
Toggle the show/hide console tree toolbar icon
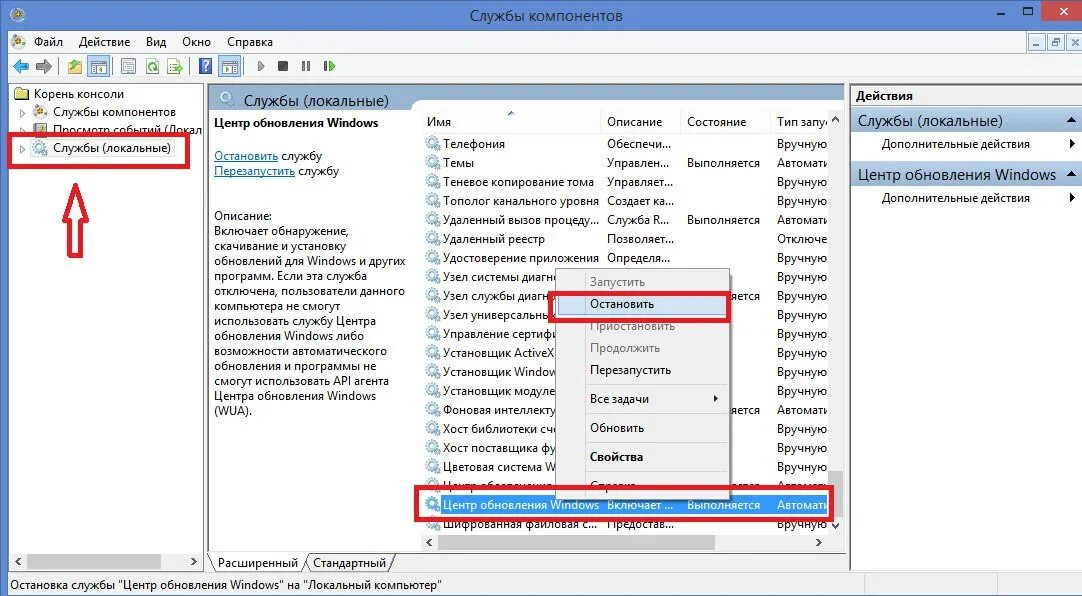tap(99, 66)
